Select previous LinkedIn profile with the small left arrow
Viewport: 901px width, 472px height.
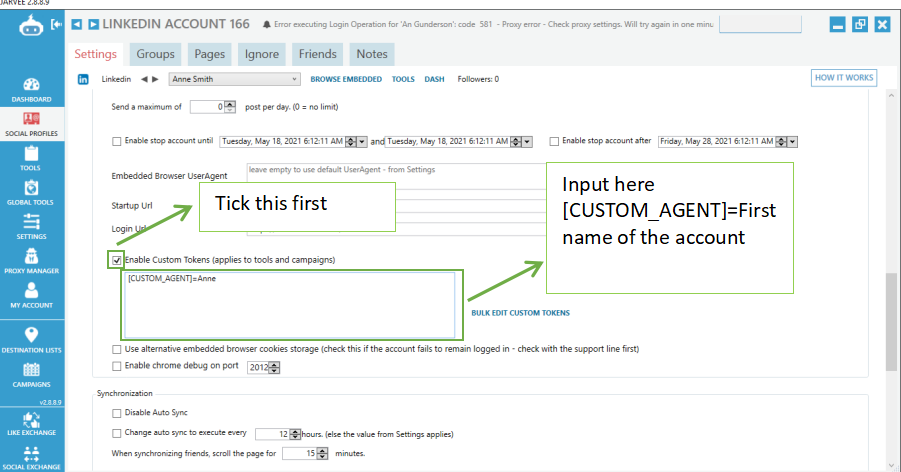(x=144, y=79)
